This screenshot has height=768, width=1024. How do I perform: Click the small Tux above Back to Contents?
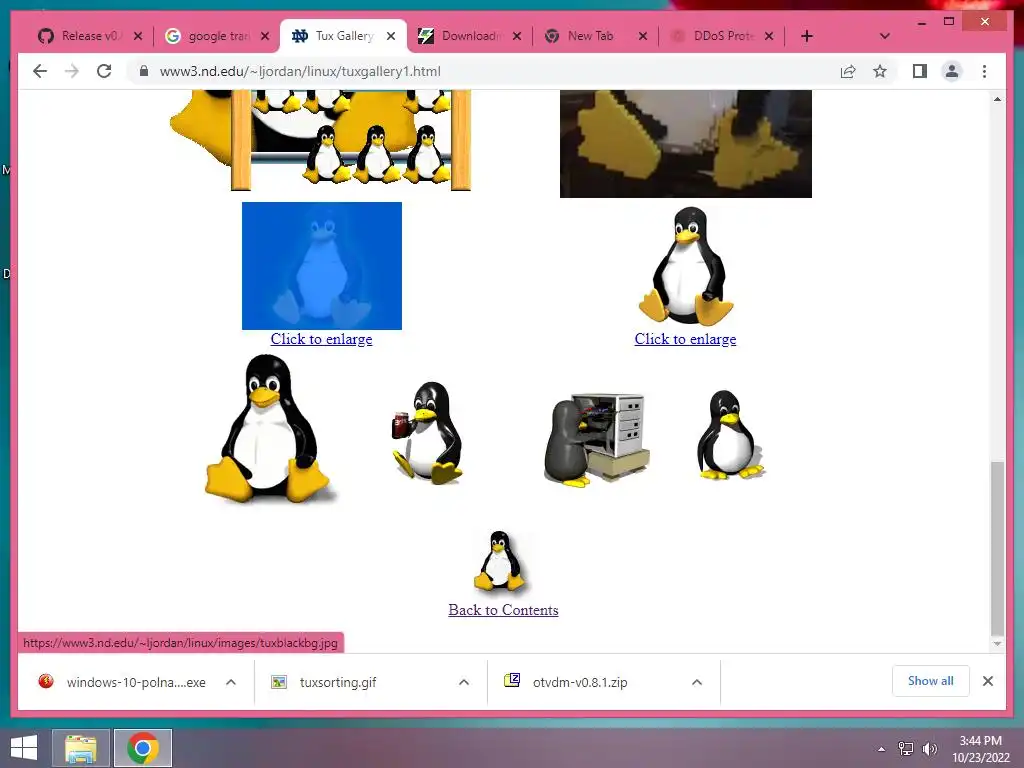[x=500, y=562]
